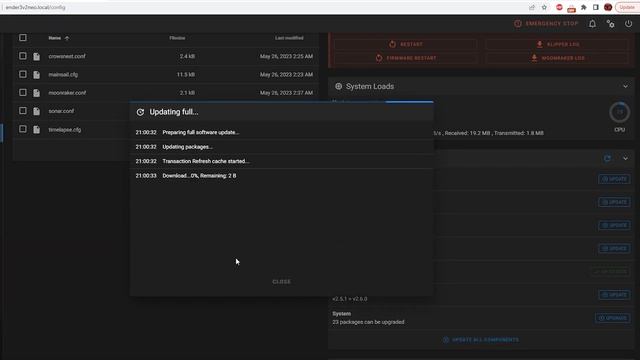Click the crowsnest.conf file icon
640x360 pixels.
(x=37, y=56)
